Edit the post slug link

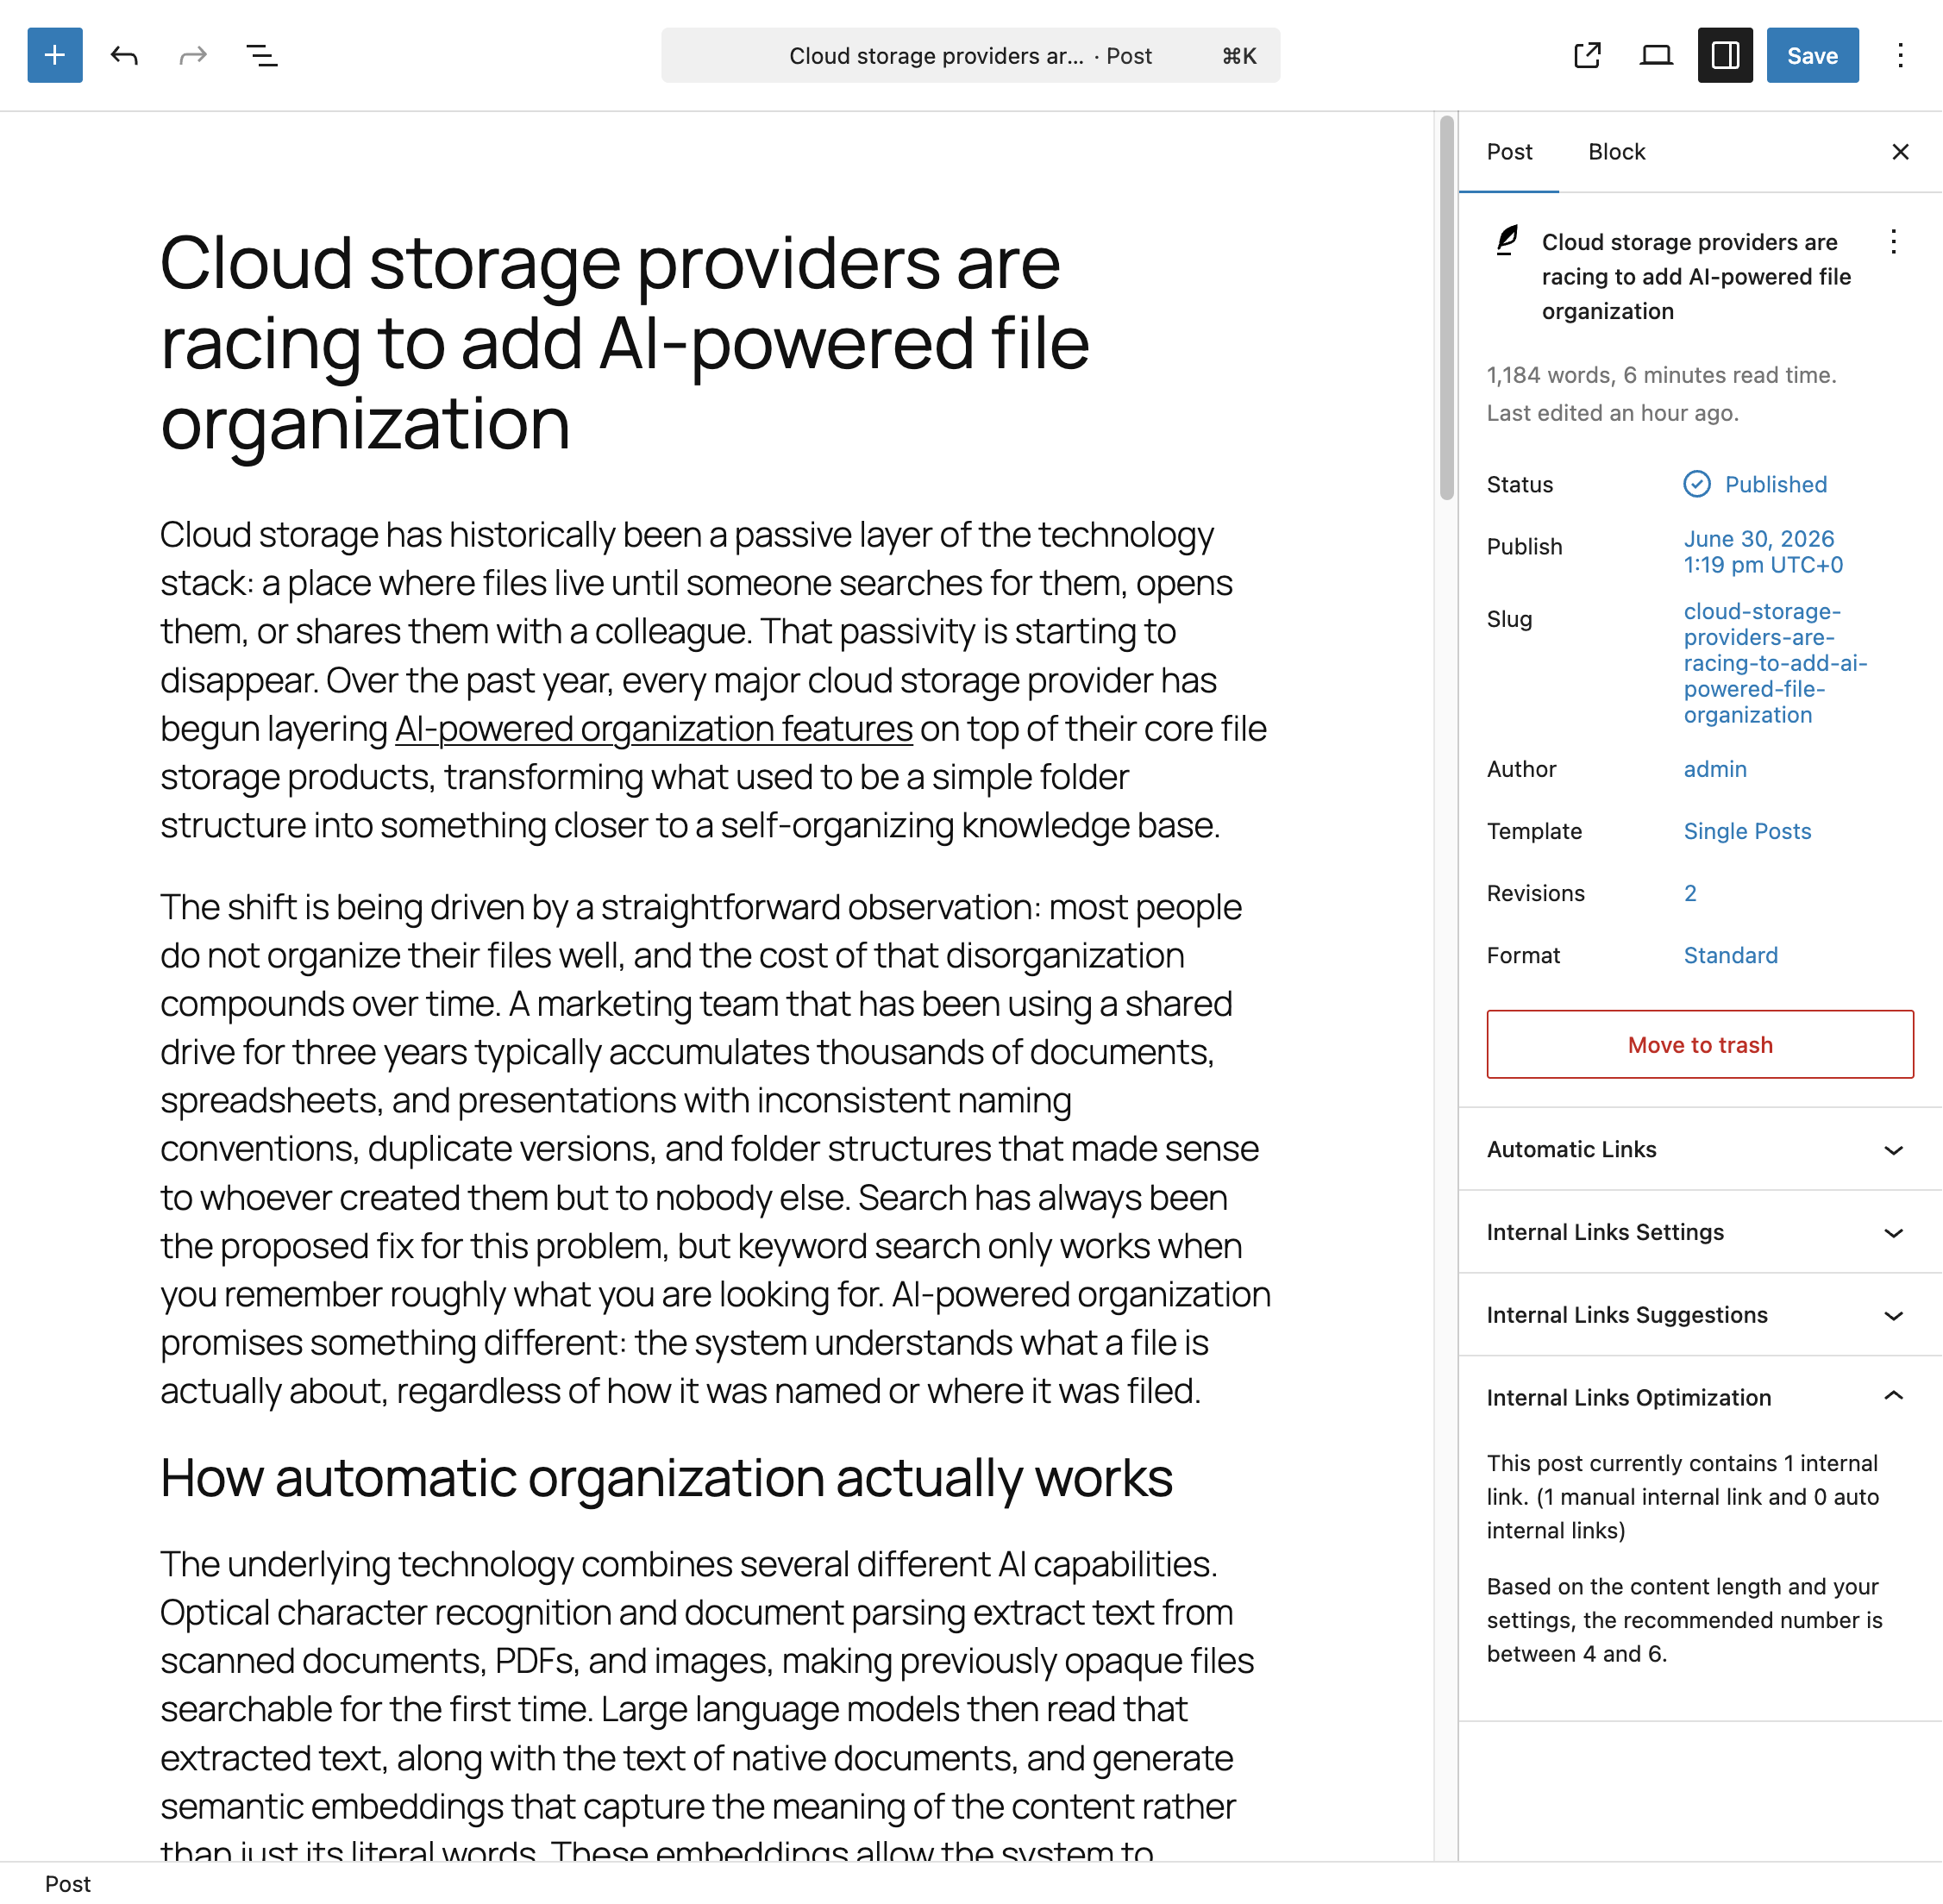(1776, 663)
